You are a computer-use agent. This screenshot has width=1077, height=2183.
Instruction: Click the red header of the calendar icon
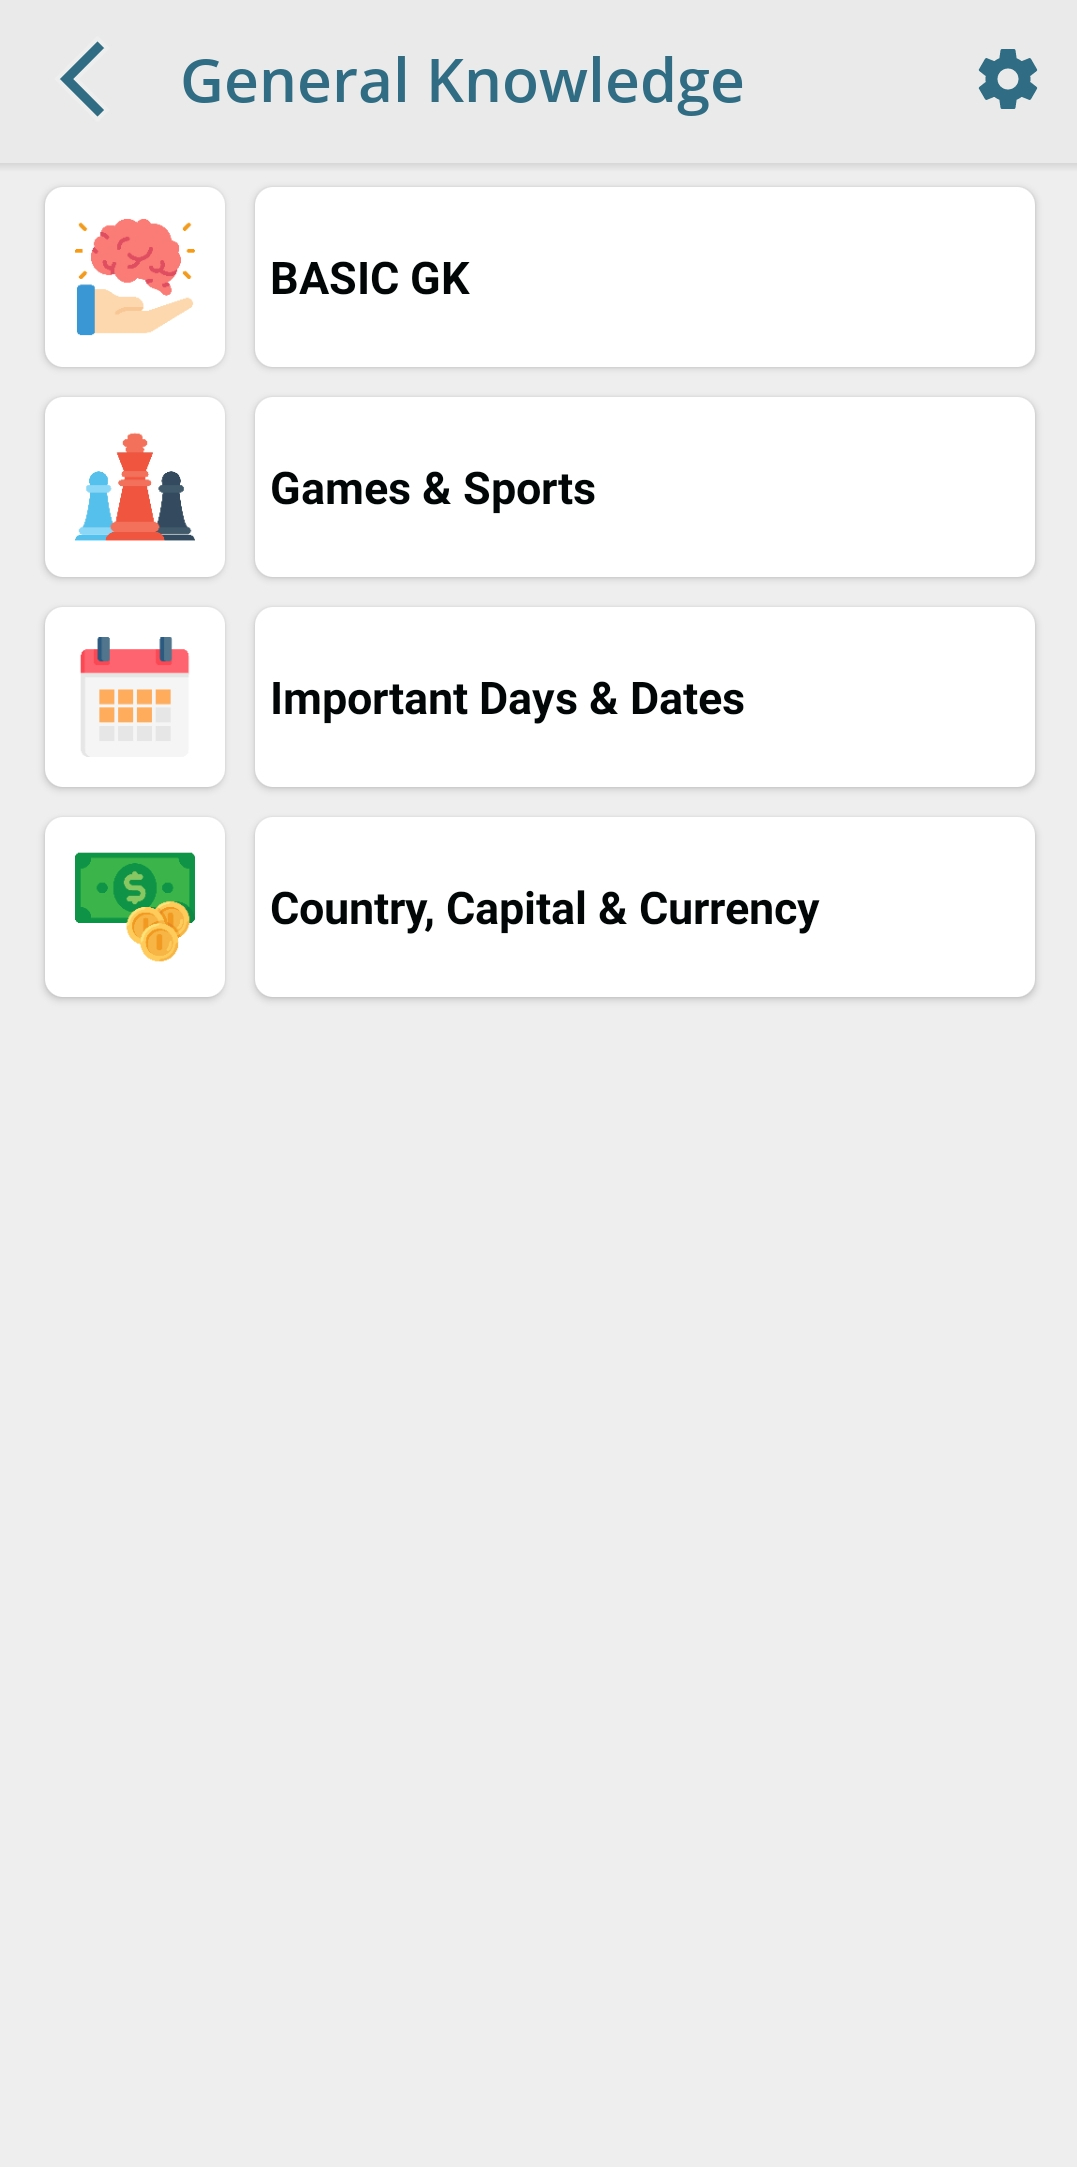pyautogui.click(x=135, y=661)
